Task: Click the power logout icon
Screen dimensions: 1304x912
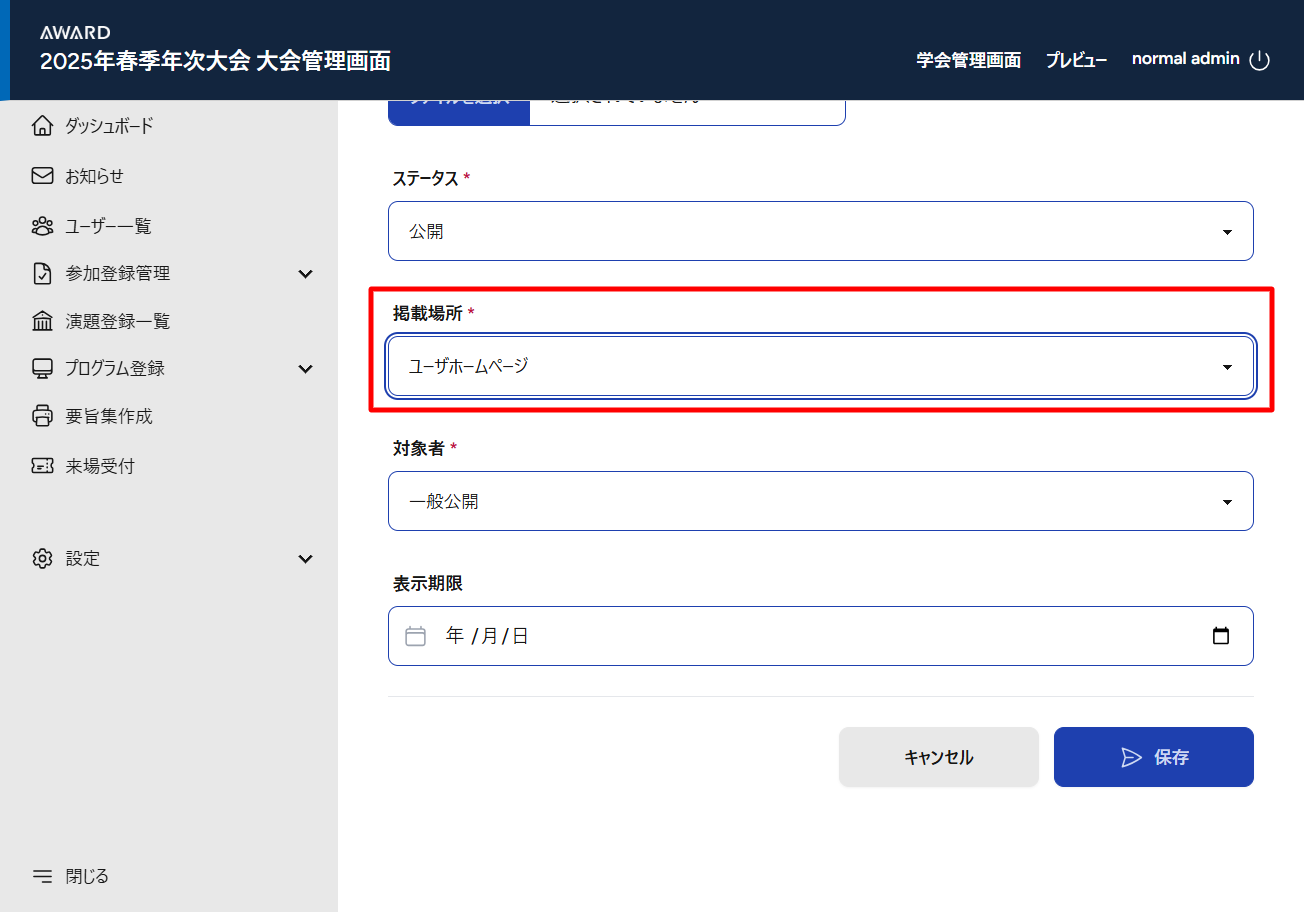Action: 1260,60
